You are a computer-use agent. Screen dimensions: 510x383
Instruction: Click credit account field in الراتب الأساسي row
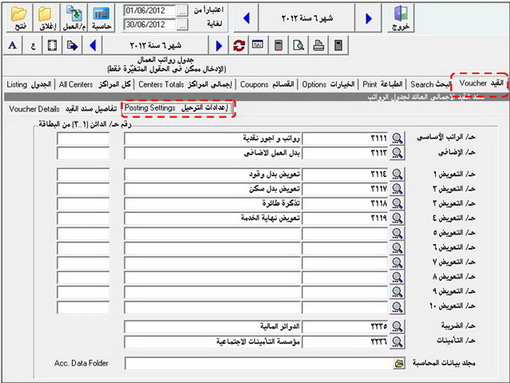click(x=83, y=138)
